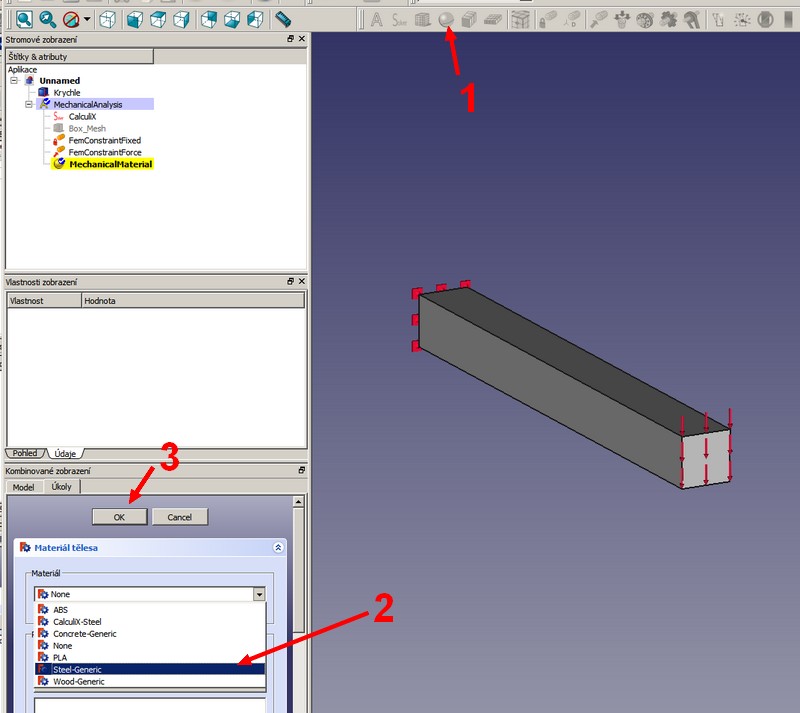Click the material sphere toolbar icon
This screenshot has width=800, height=713.
[x=446, y=19]
